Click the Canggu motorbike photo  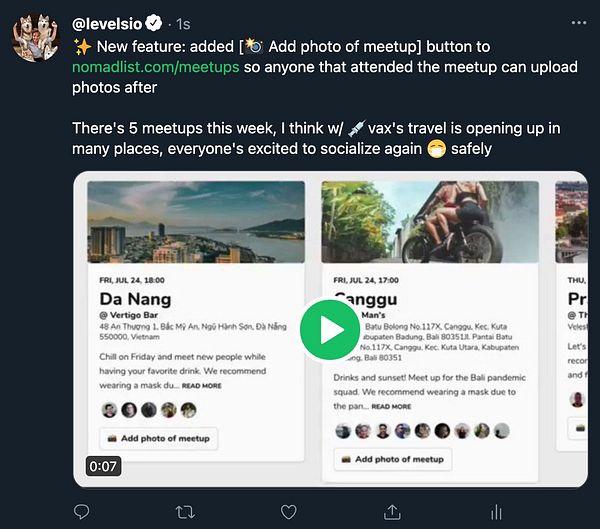429,221
